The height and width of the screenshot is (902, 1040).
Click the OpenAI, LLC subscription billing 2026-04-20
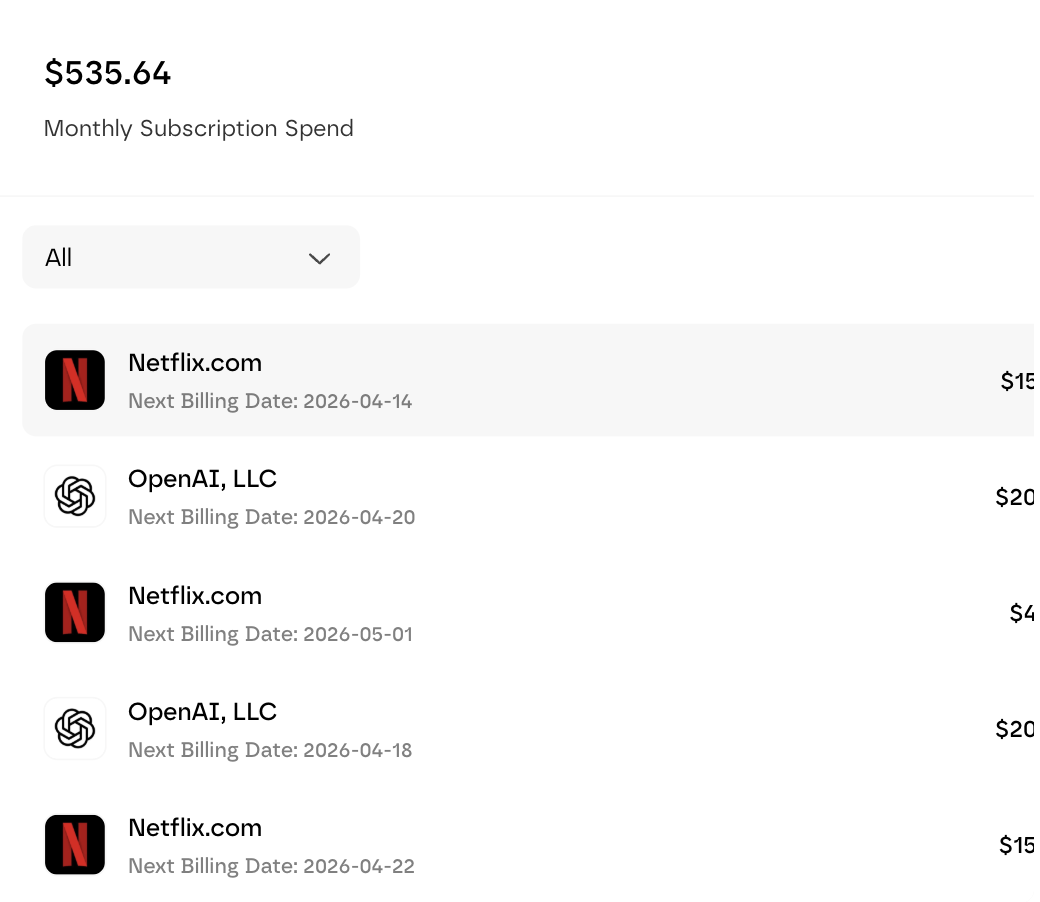tap(400, 496)
